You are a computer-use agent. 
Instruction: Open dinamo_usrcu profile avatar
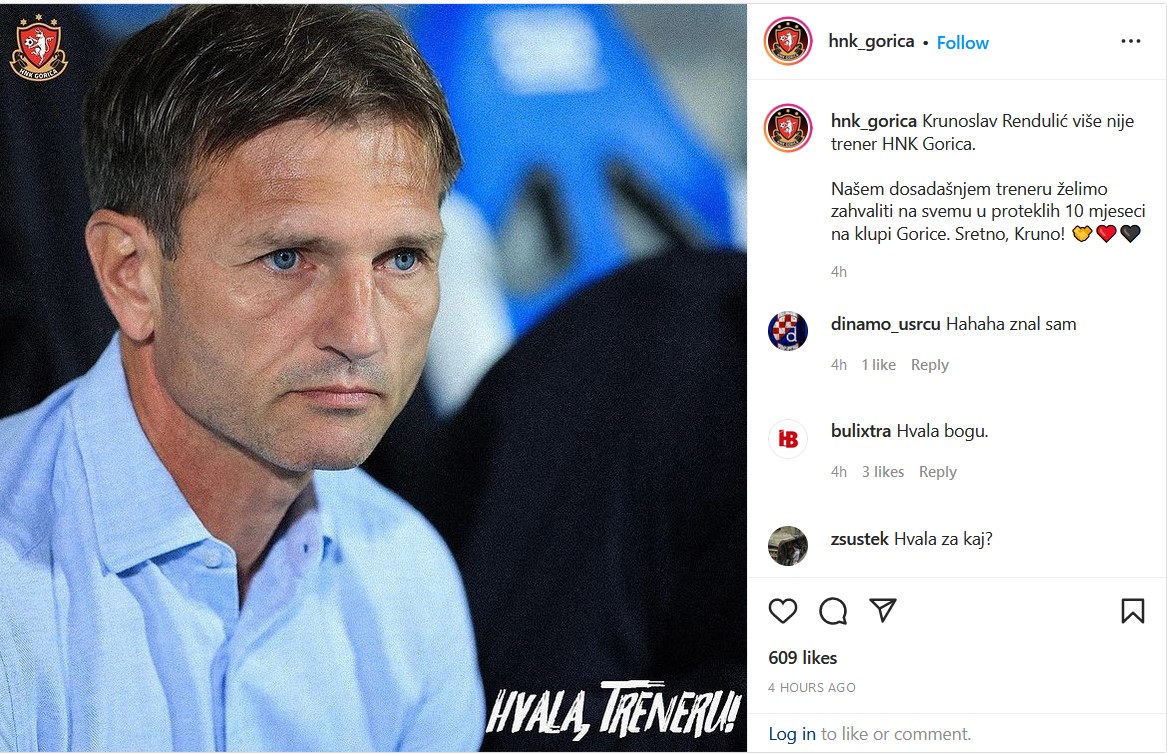click(787, 331)
